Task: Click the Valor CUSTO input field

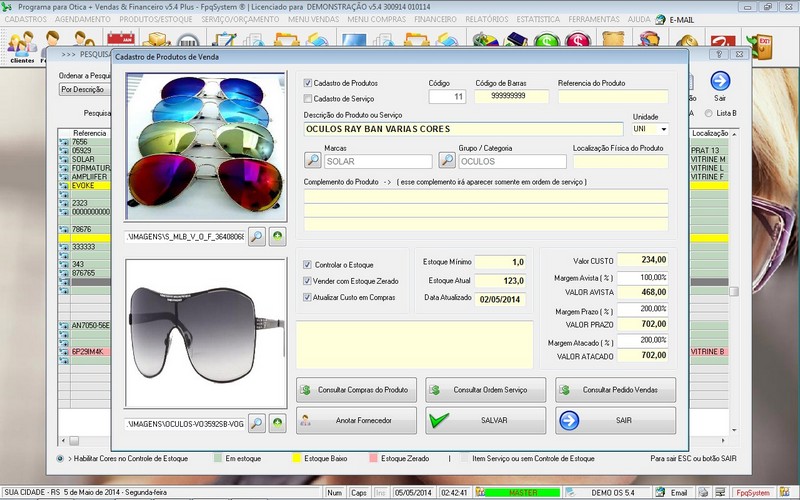Action: (x=642, y=260)
